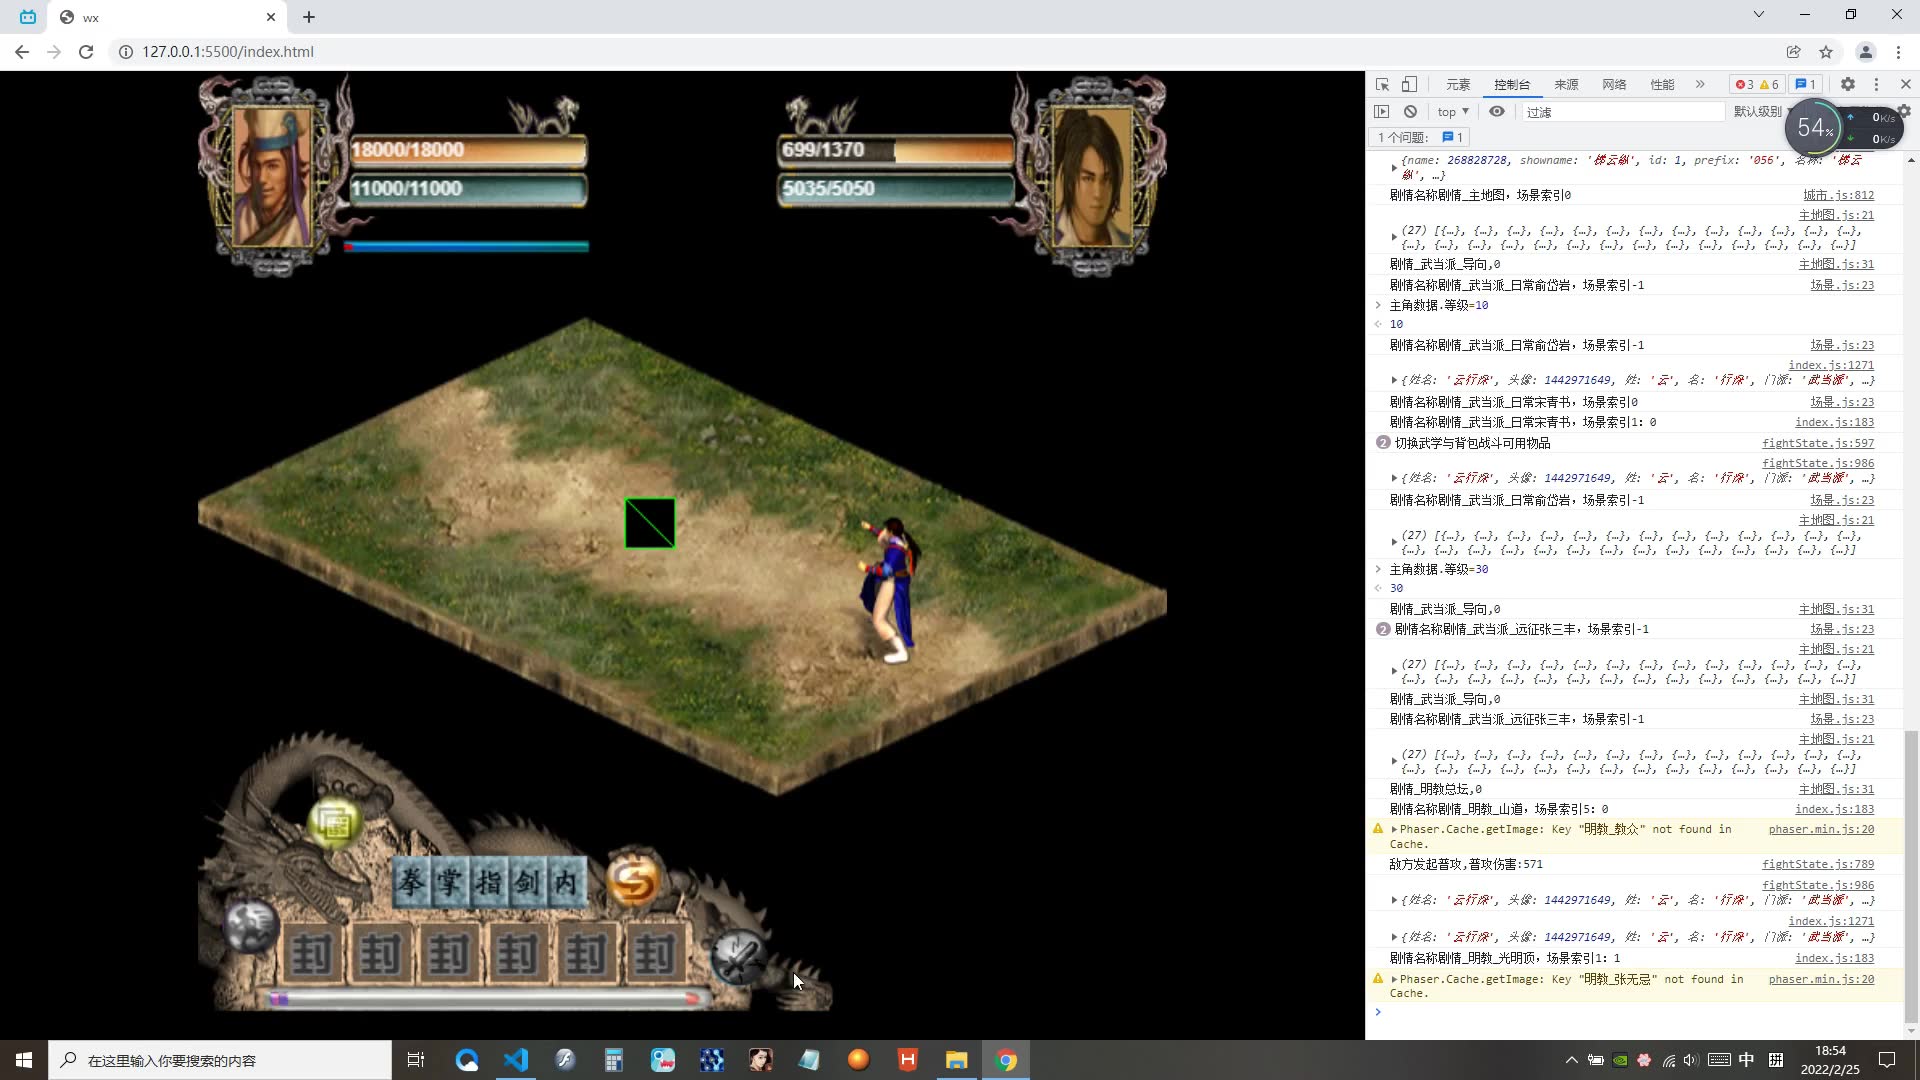Select the 剑 sword skill tile
The image size is (1920, 1080).
tap(528, 882)
